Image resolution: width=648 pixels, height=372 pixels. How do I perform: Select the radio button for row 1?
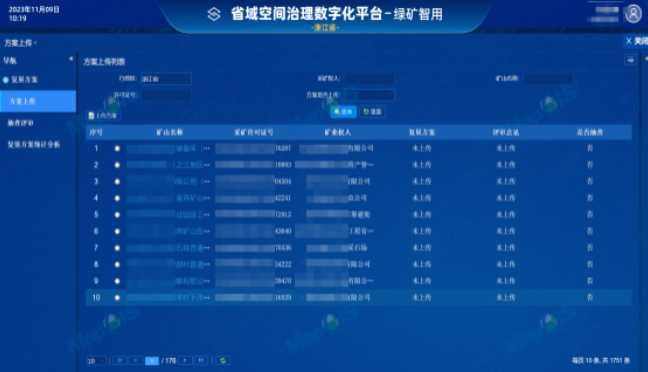117,148
